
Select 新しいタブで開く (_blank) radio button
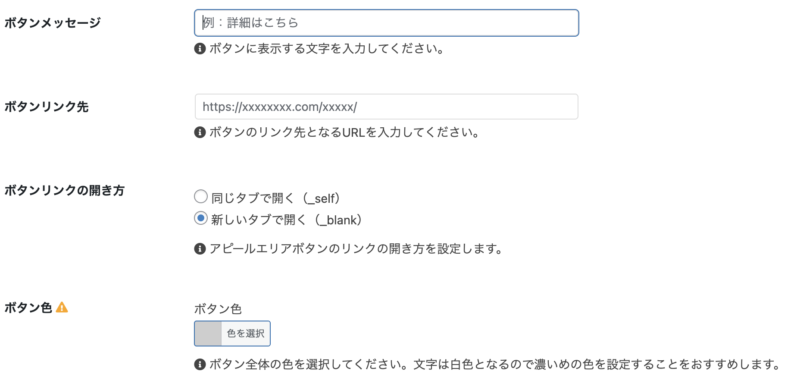(x=201, y=218)
